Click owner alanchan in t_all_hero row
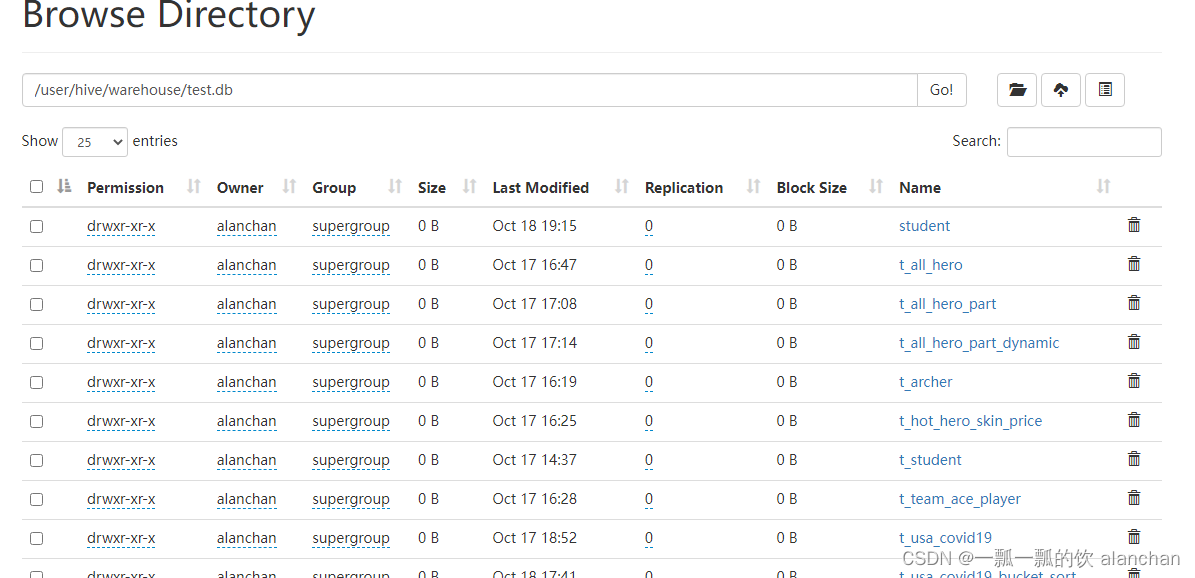 click(x=246, y=265)
